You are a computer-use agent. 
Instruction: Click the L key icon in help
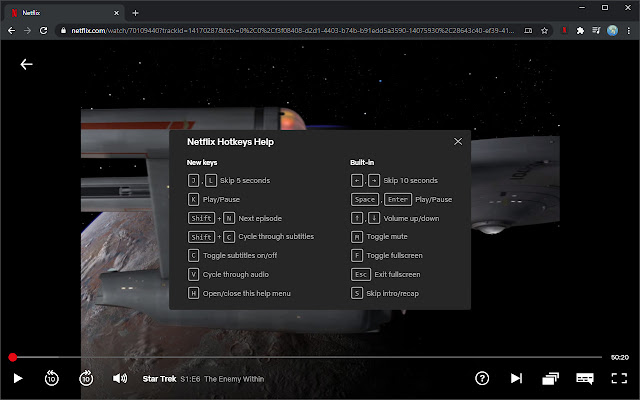coord(211,180)
